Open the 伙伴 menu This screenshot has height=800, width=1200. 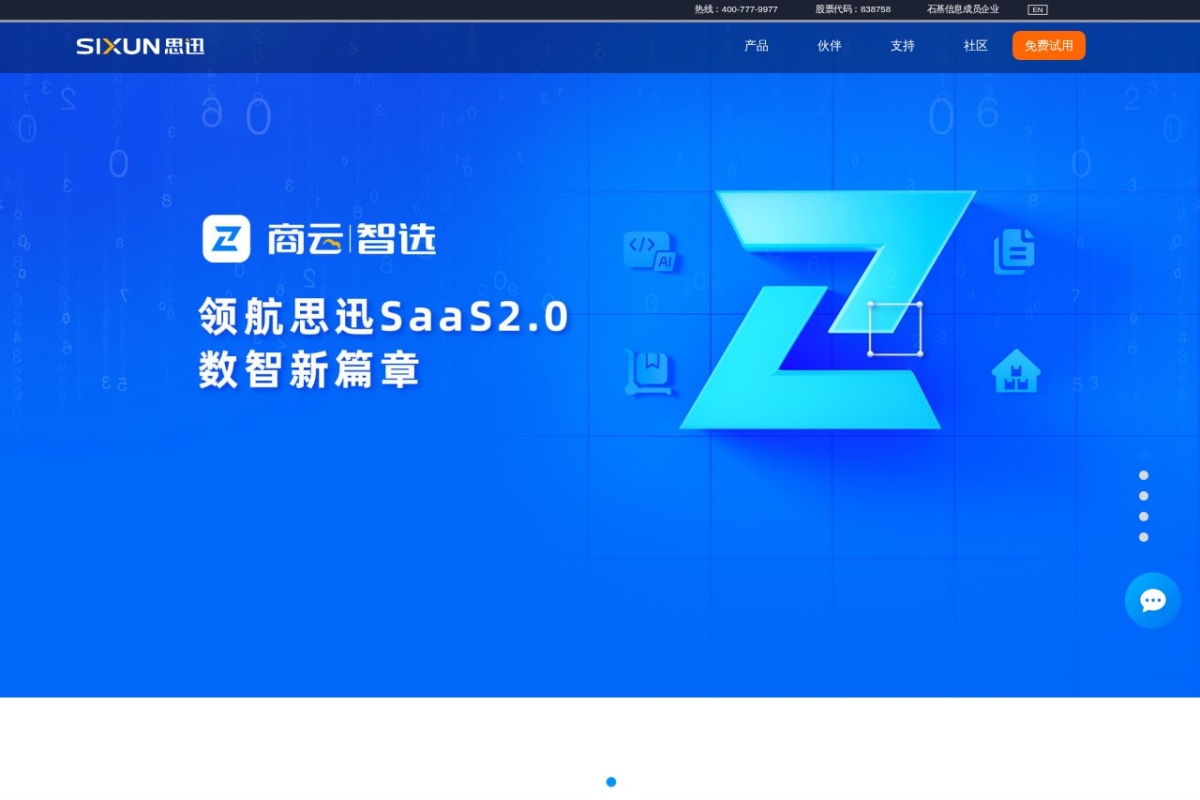(829, 46)
